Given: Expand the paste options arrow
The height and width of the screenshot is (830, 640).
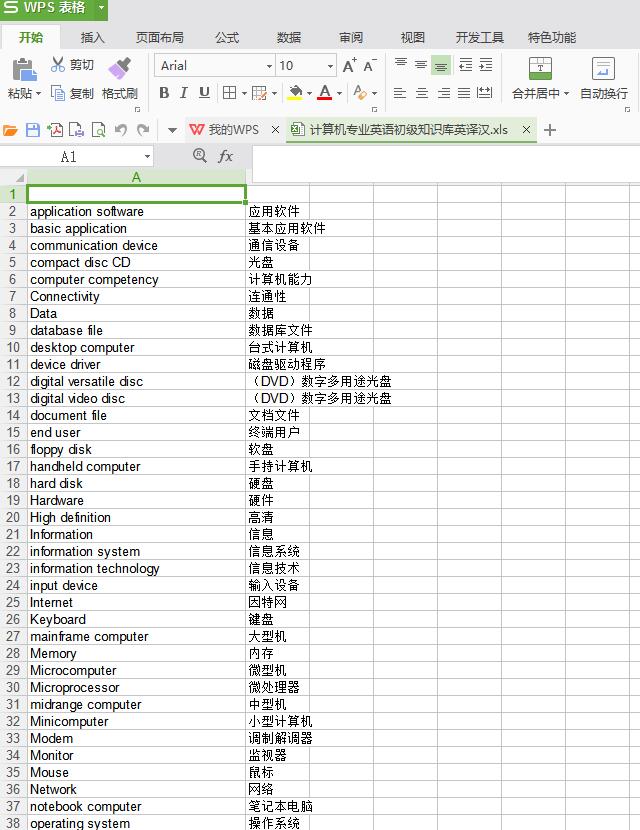Looking at the screenshot, I should pos(38,94).
